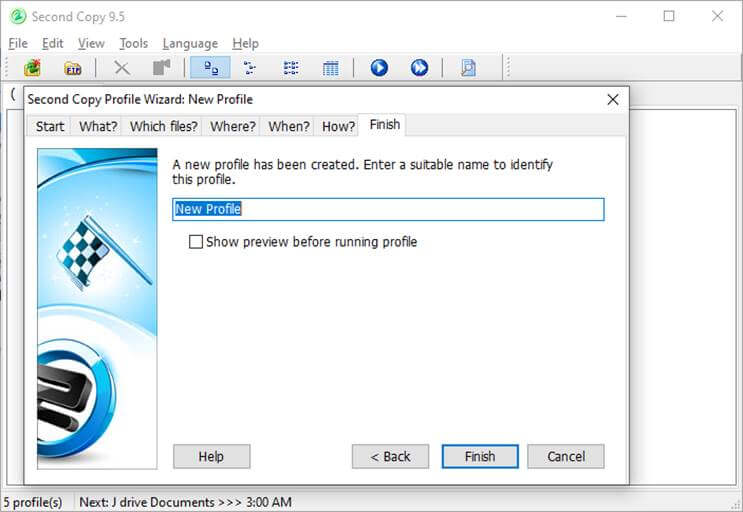The image size is (743, 512).
Task: Click the gray properties toolbar icon
Action: click(x=162, y=68)
